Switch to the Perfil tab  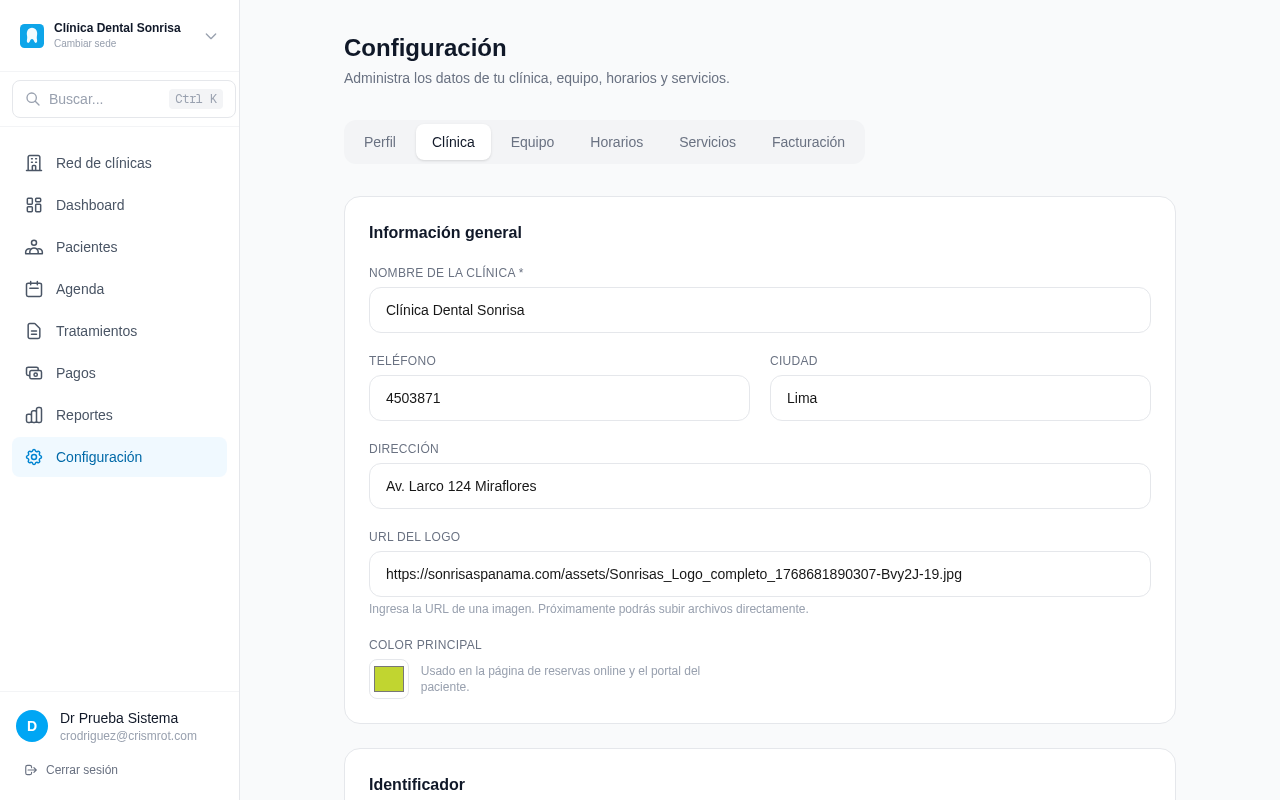(380, 142)
